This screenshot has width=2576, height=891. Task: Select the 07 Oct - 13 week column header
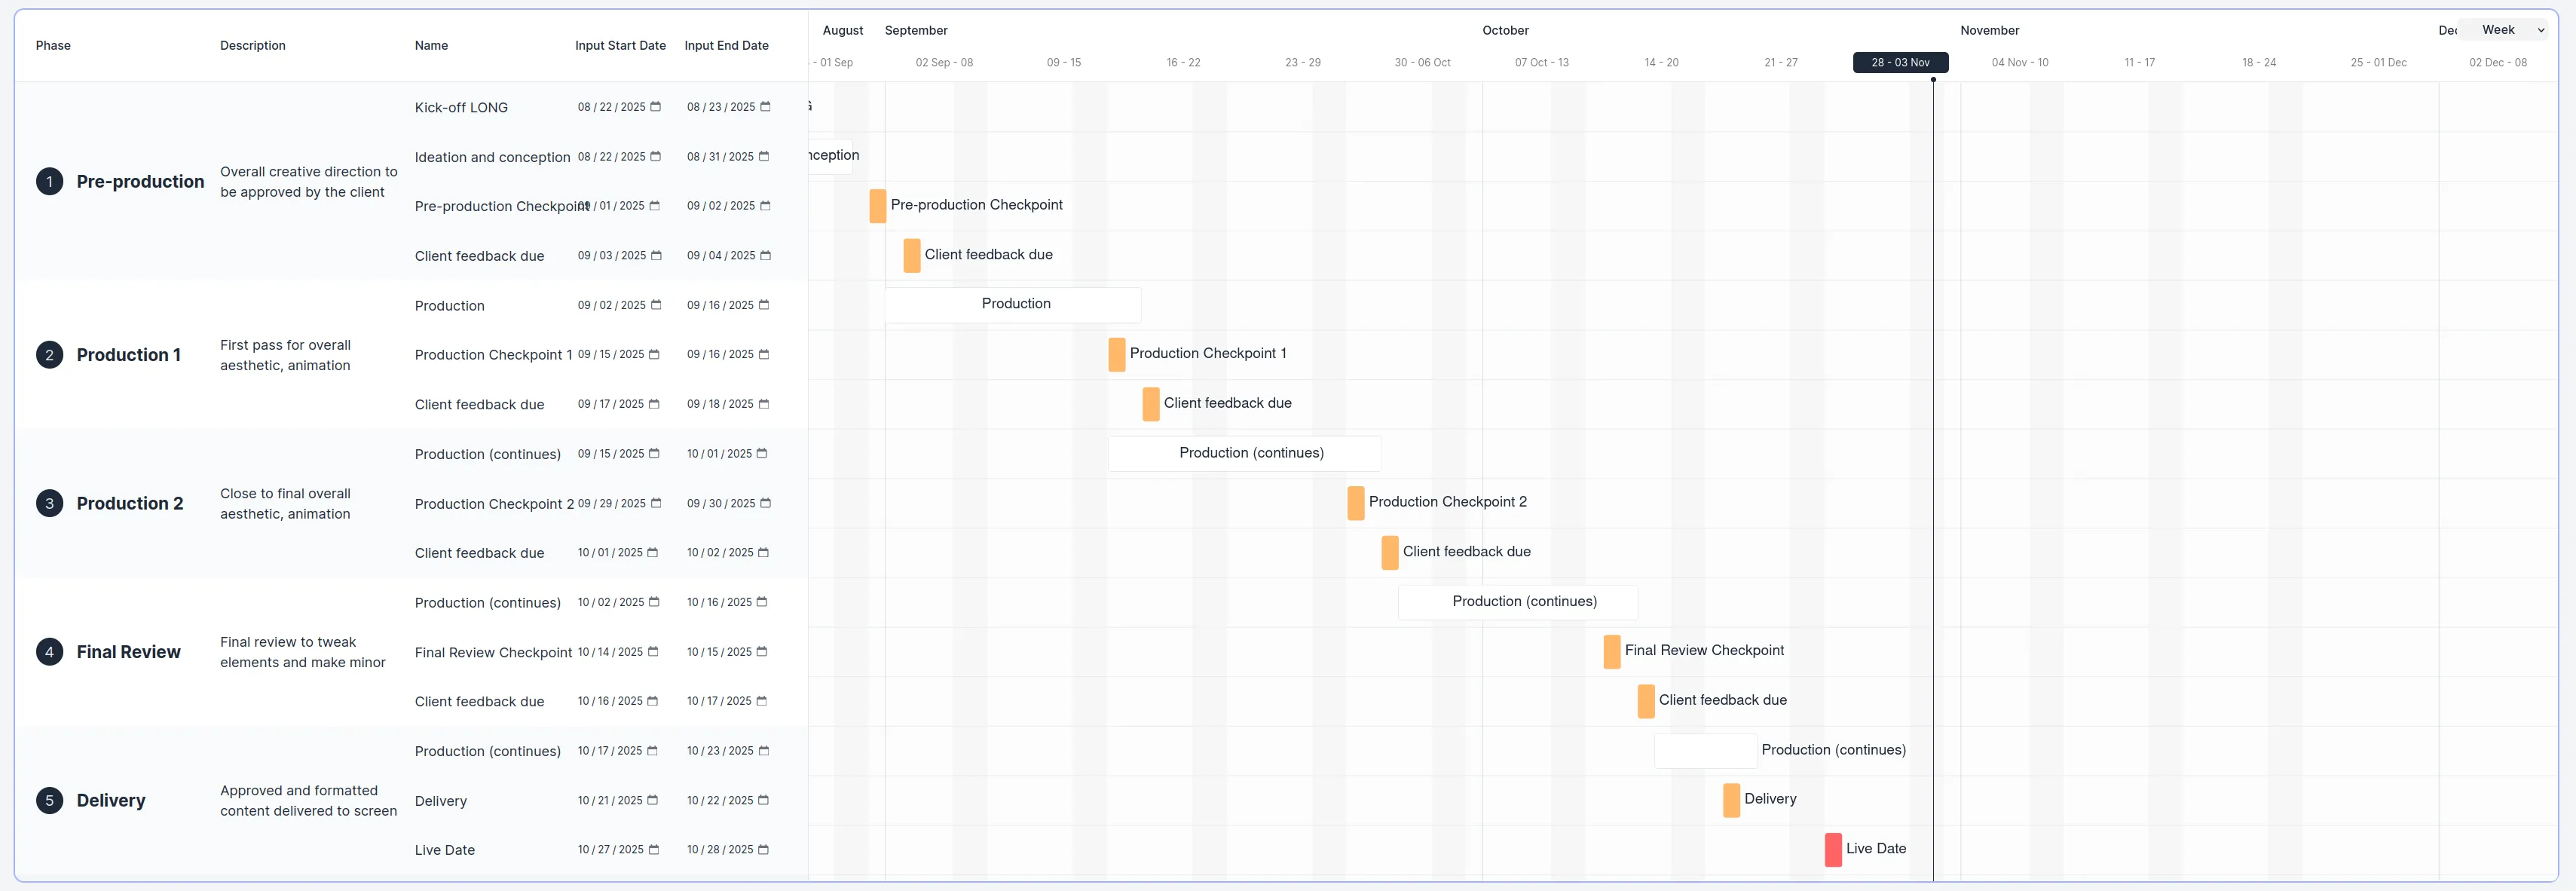[x=1542, y=62]
